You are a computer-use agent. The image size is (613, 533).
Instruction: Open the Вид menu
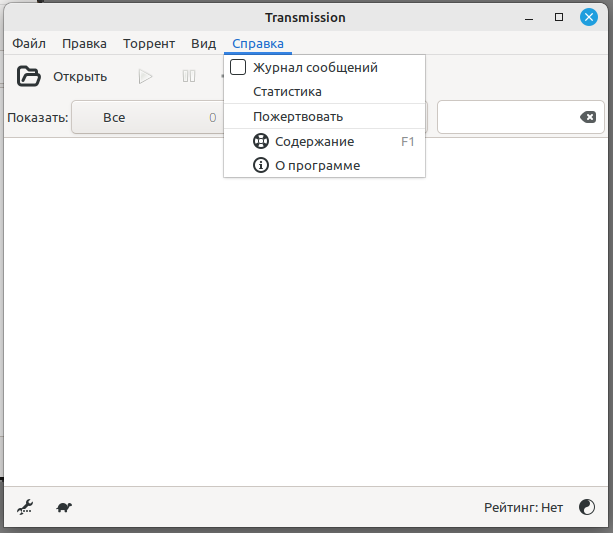203,43
